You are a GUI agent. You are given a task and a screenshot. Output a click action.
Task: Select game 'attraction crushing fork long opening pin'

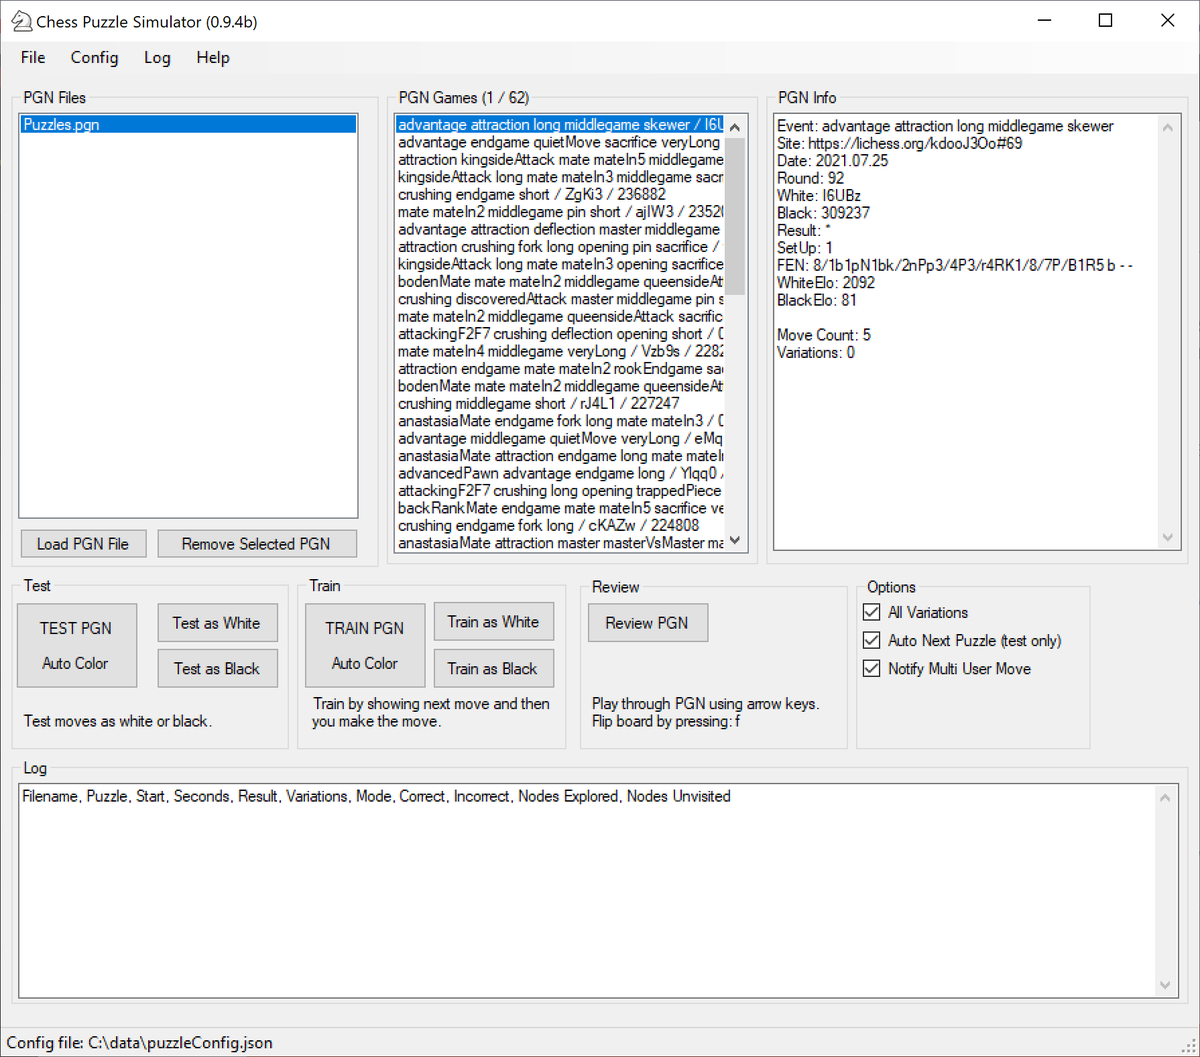click(x=560, y=247)
